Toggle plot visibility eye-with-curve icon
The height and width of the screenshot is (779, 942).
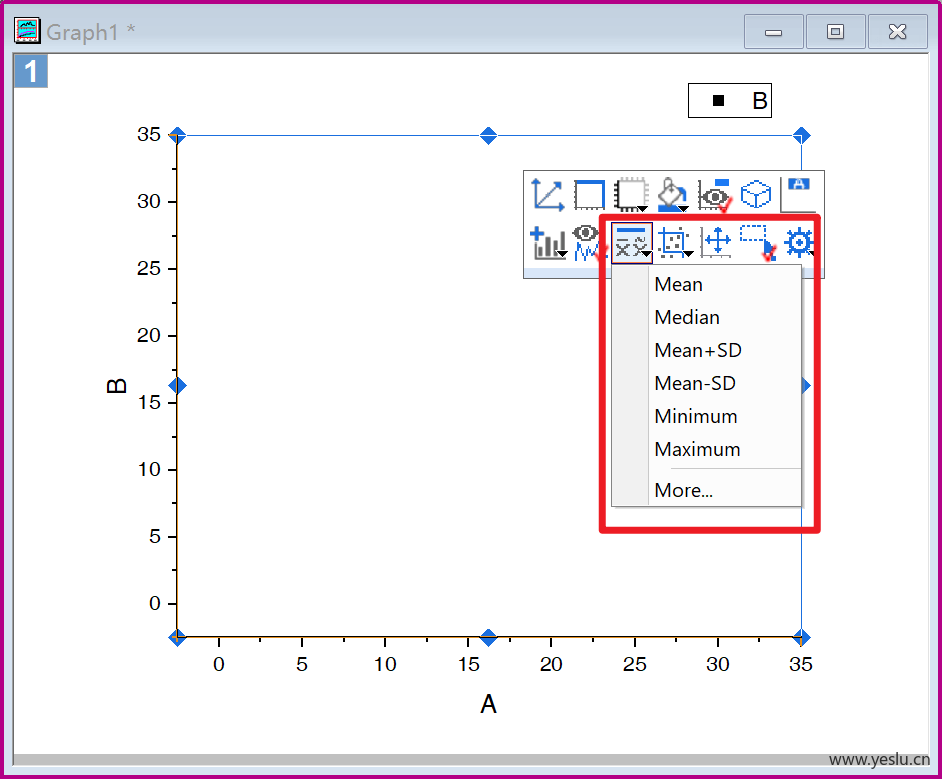coord(588,243)
